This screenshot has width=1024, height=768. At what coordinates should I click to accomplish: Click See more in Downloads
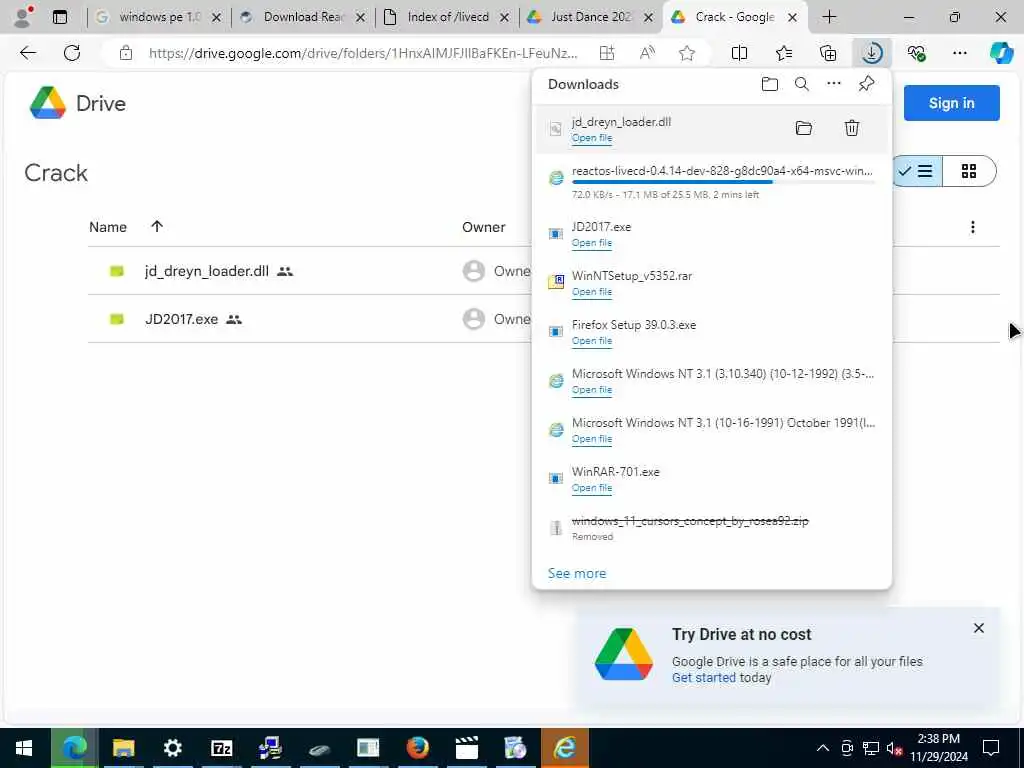pyautogui.click(x=577, y=573)
